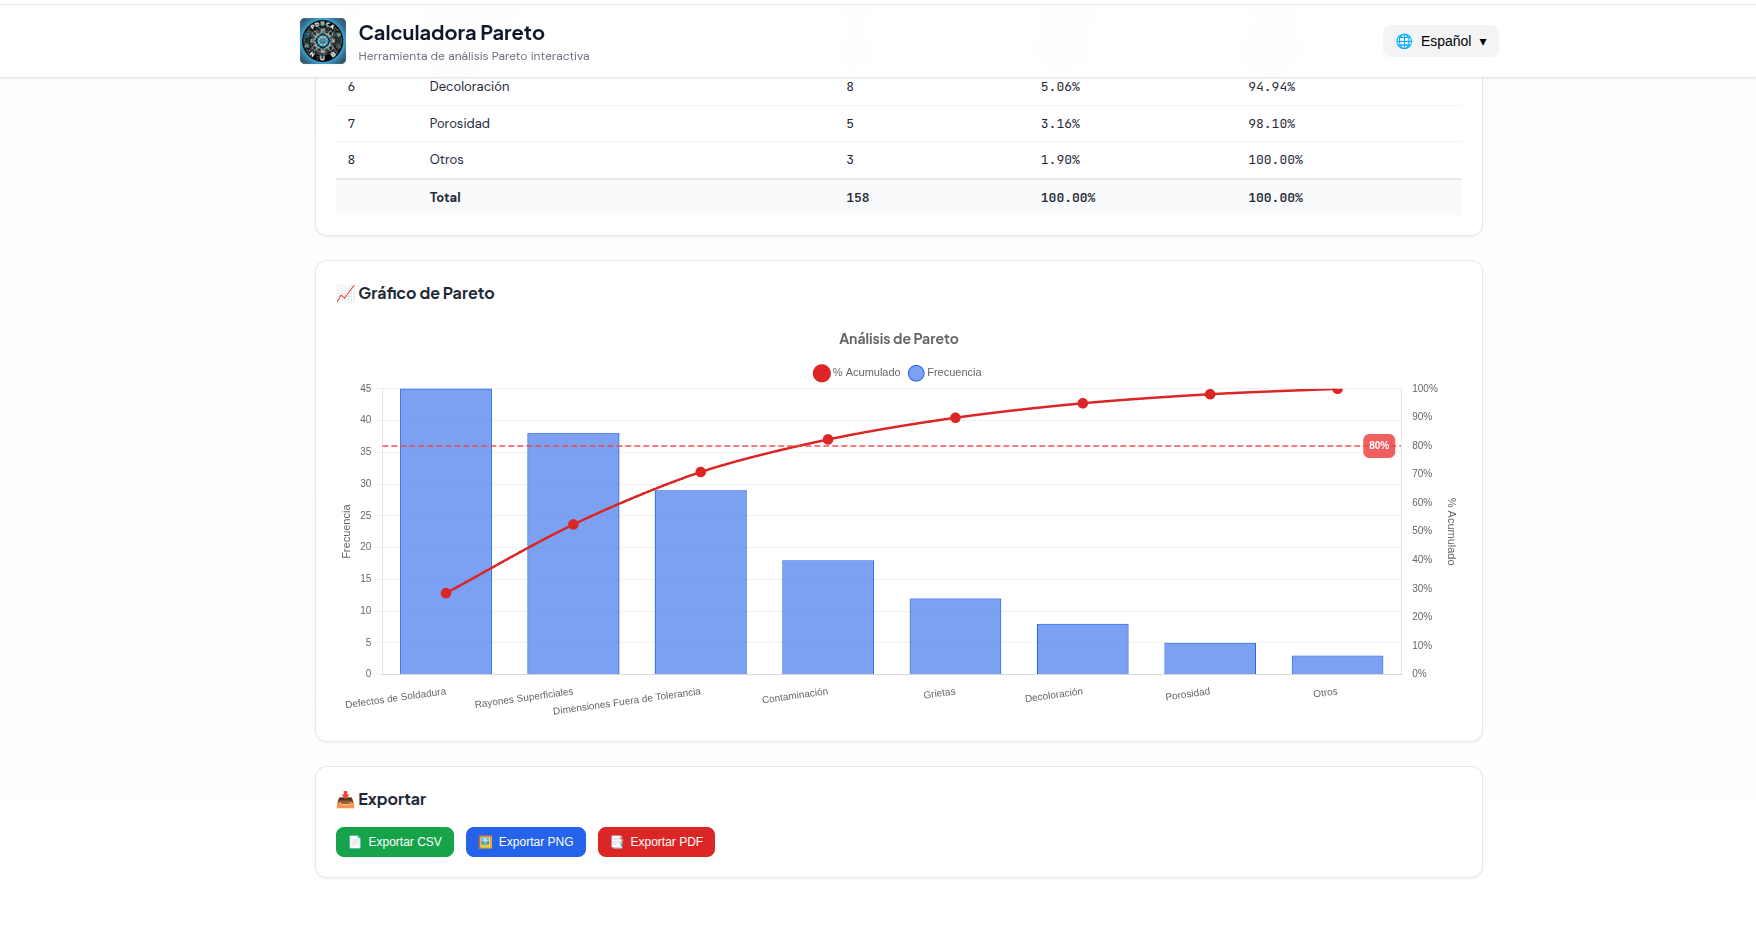Click the Defectos de Soldadura bar
This screenshot has height=942, width=1756.
[x=446, y=531]
